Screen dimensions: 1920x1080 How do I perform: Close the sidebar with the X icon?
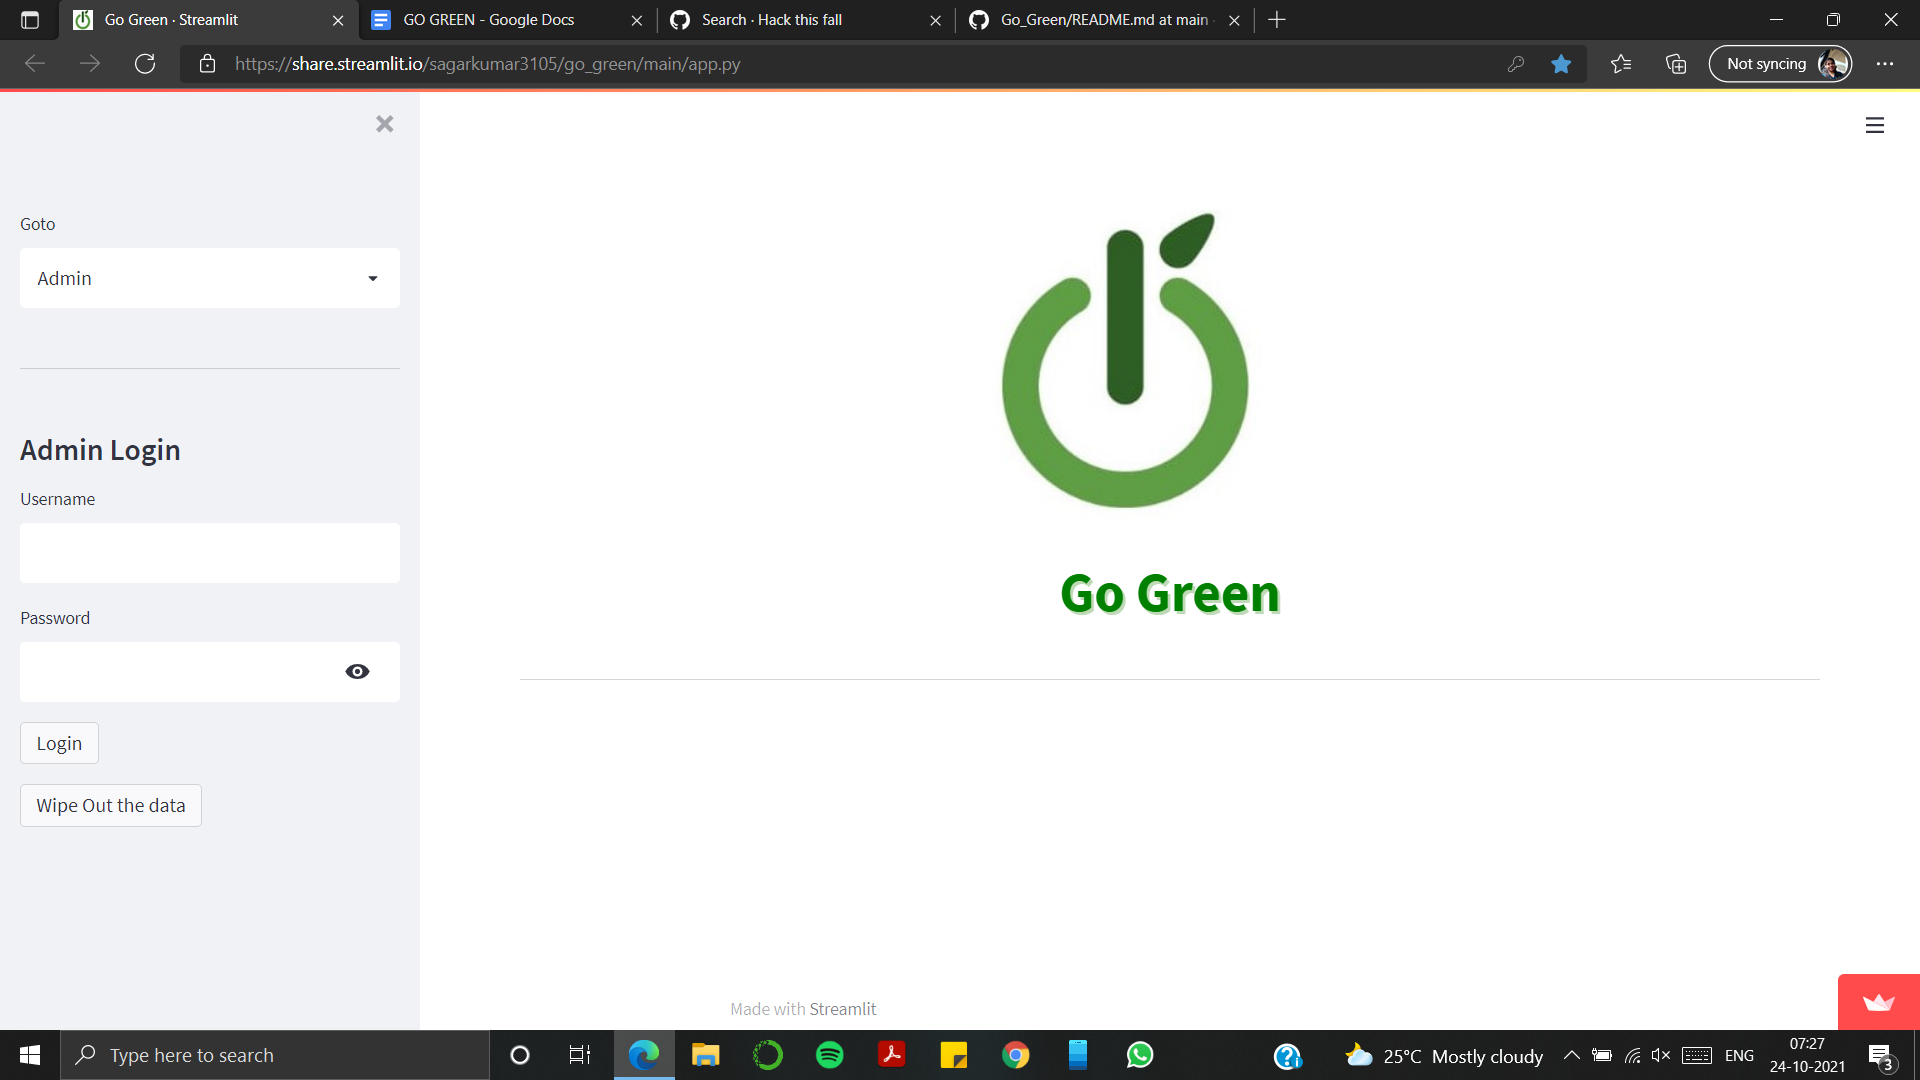(384, 124)
